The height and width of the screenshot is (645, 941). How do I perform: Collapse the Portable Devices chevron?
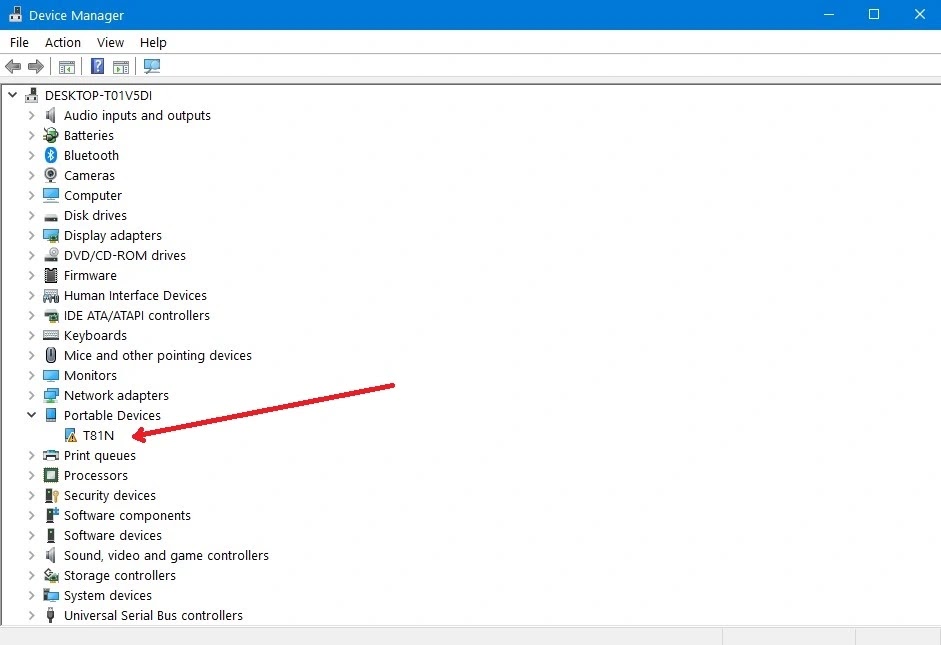coord(31,415)
